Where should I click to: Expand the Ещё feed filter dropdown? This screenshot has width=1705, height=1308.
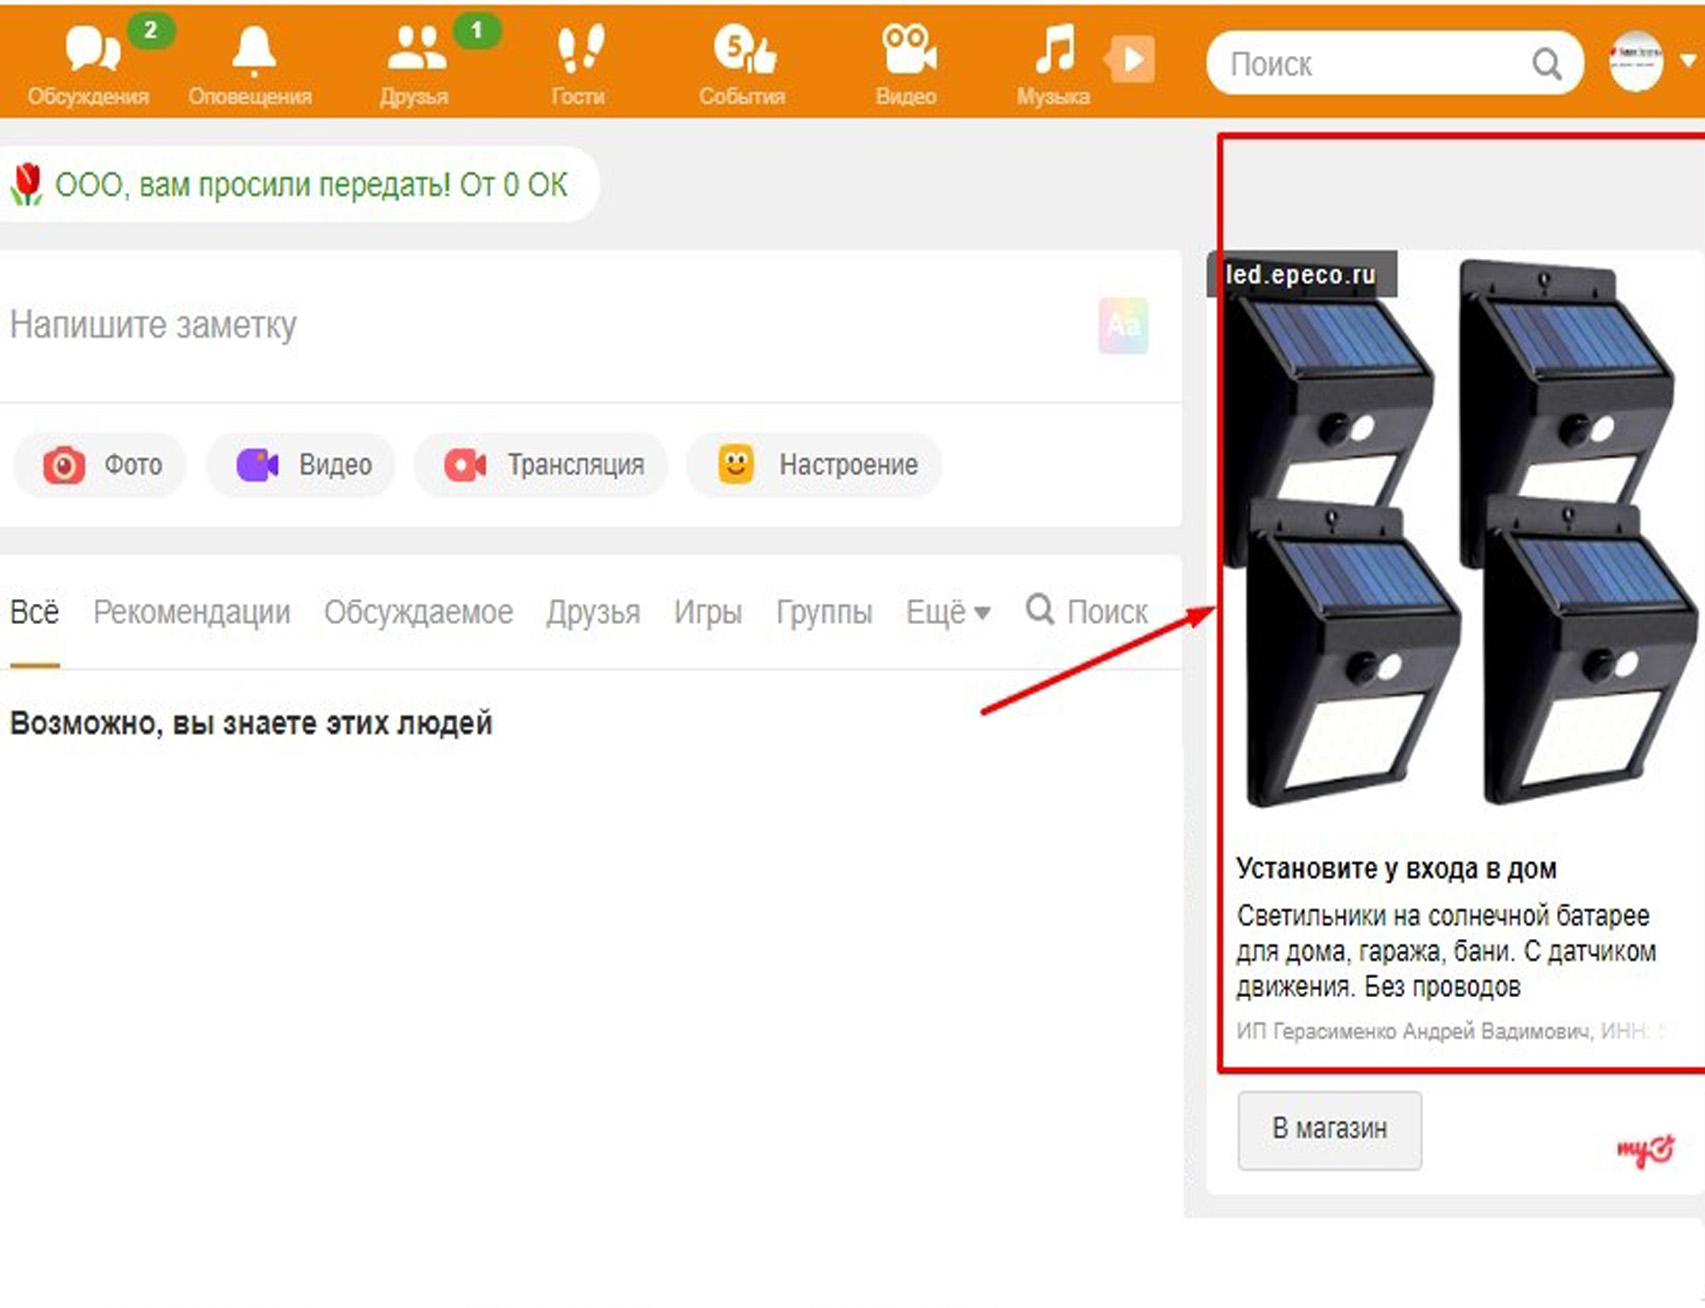point(947,612)
